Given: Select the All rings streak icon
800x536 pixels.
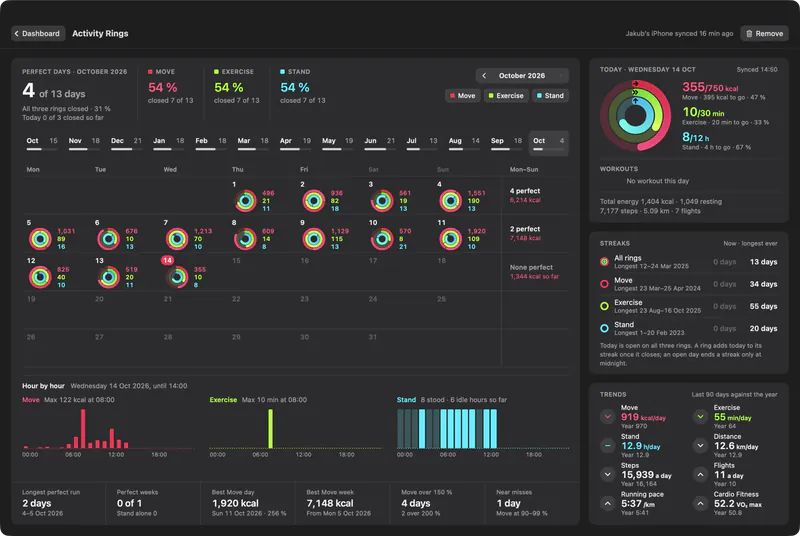Looking at the screenshot, I should (605, 262).
